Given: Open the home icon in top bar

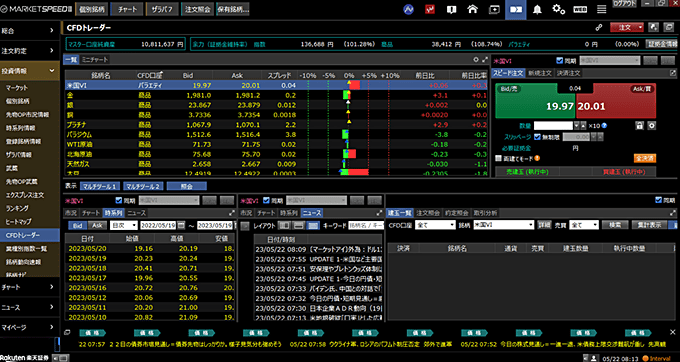Looking at the screenshot, I should click(x=473, y=10).
